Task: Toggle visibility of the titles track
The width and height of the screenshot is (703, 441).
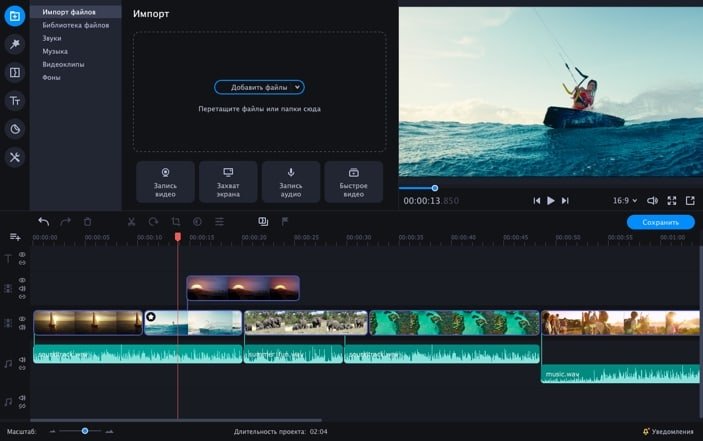Action: coord(22,255)
